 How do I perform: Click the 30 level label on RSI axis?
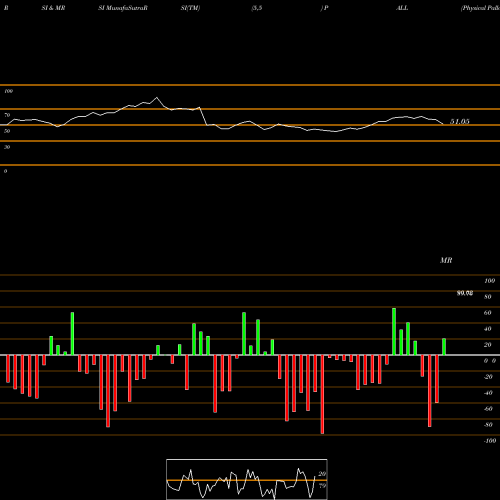click(x=7, y=147)
